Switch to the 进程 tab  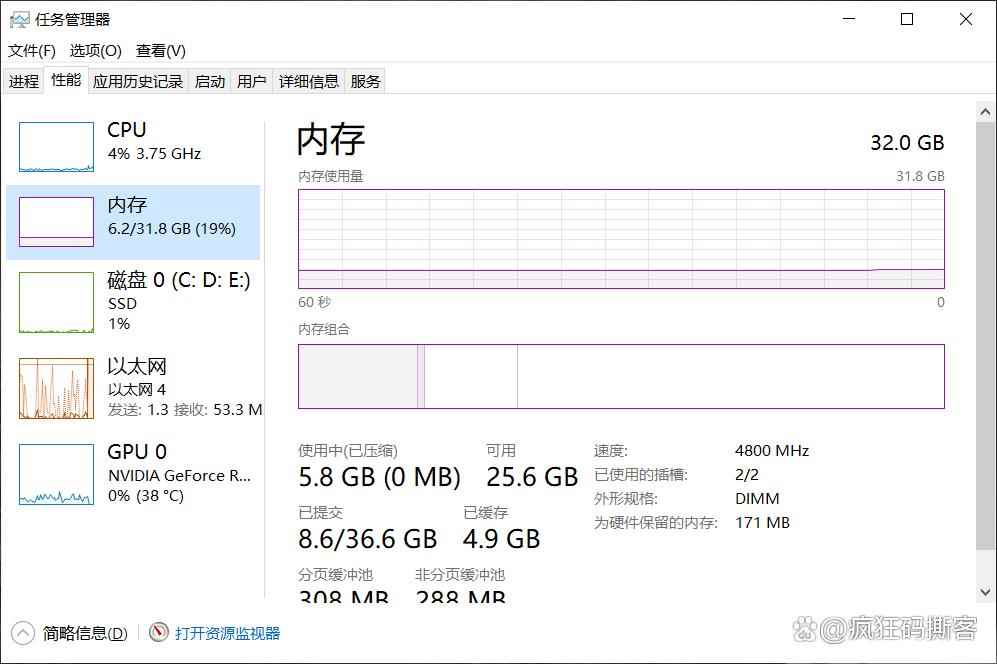pyautogui.click(x=24, y=81)
